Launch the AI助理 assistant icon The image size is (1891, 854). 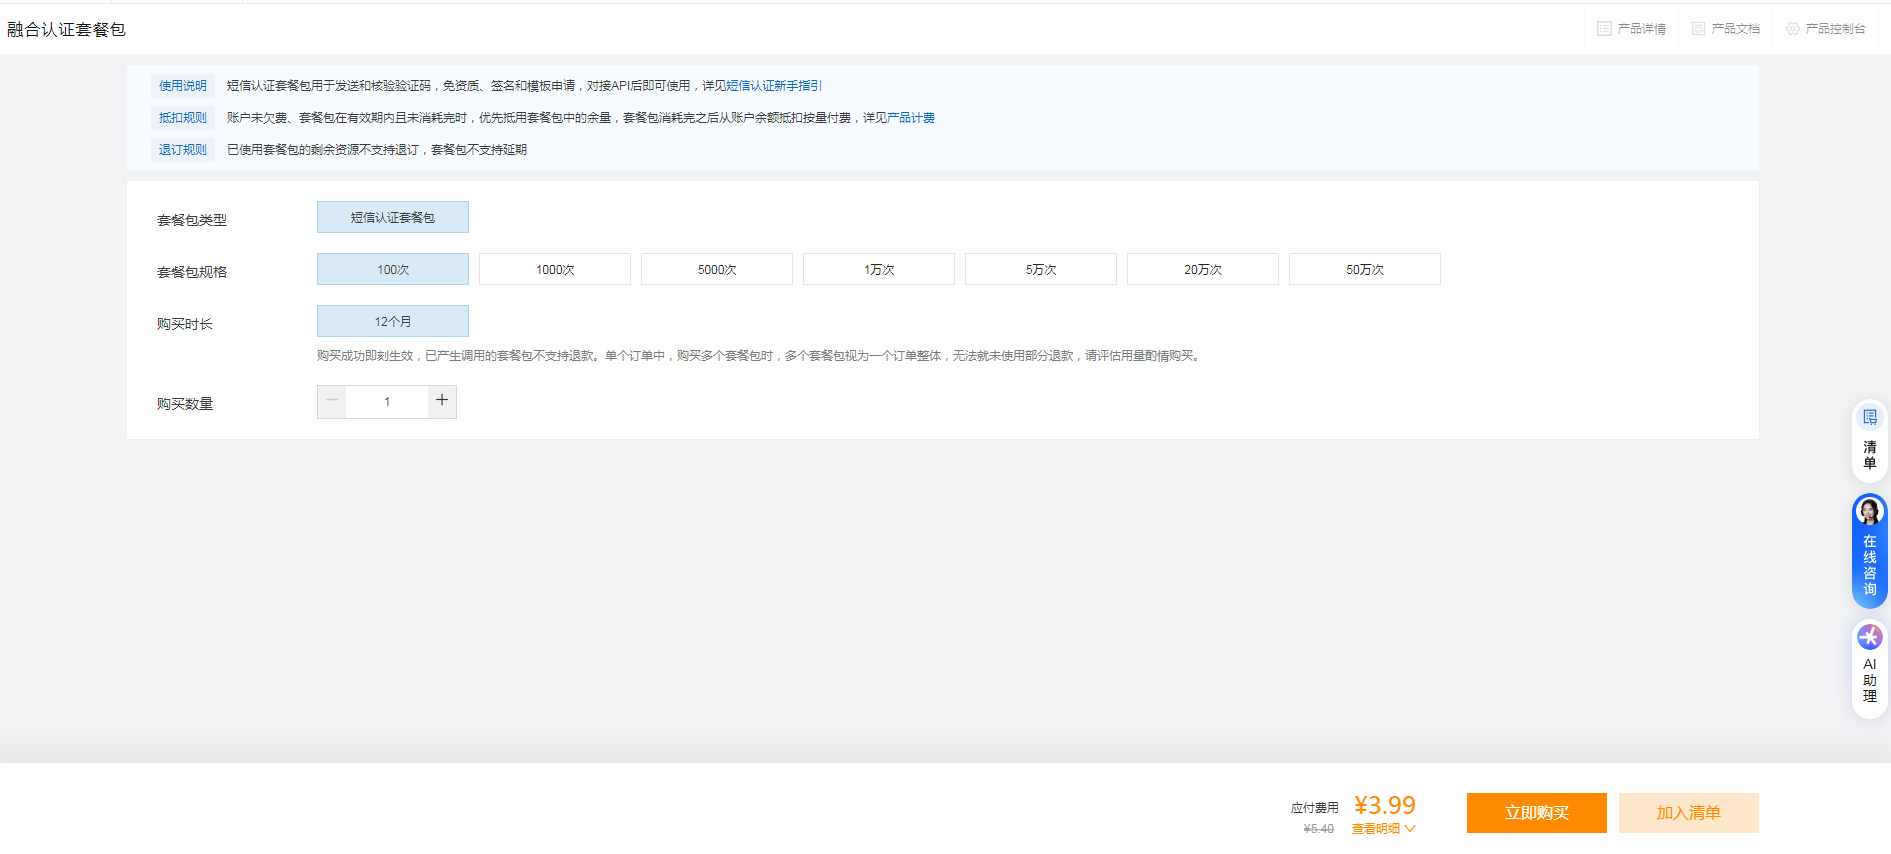(1869, 637)
